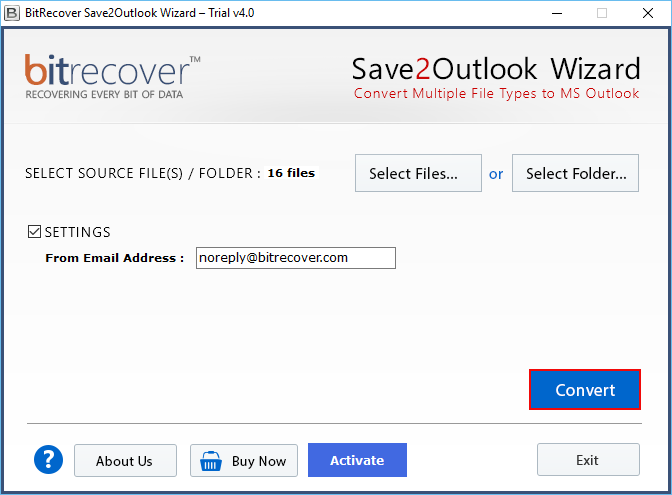Choose Select Folder... button
The height and width of the screenshot is (495, 672).
click(x=575, y=173)
